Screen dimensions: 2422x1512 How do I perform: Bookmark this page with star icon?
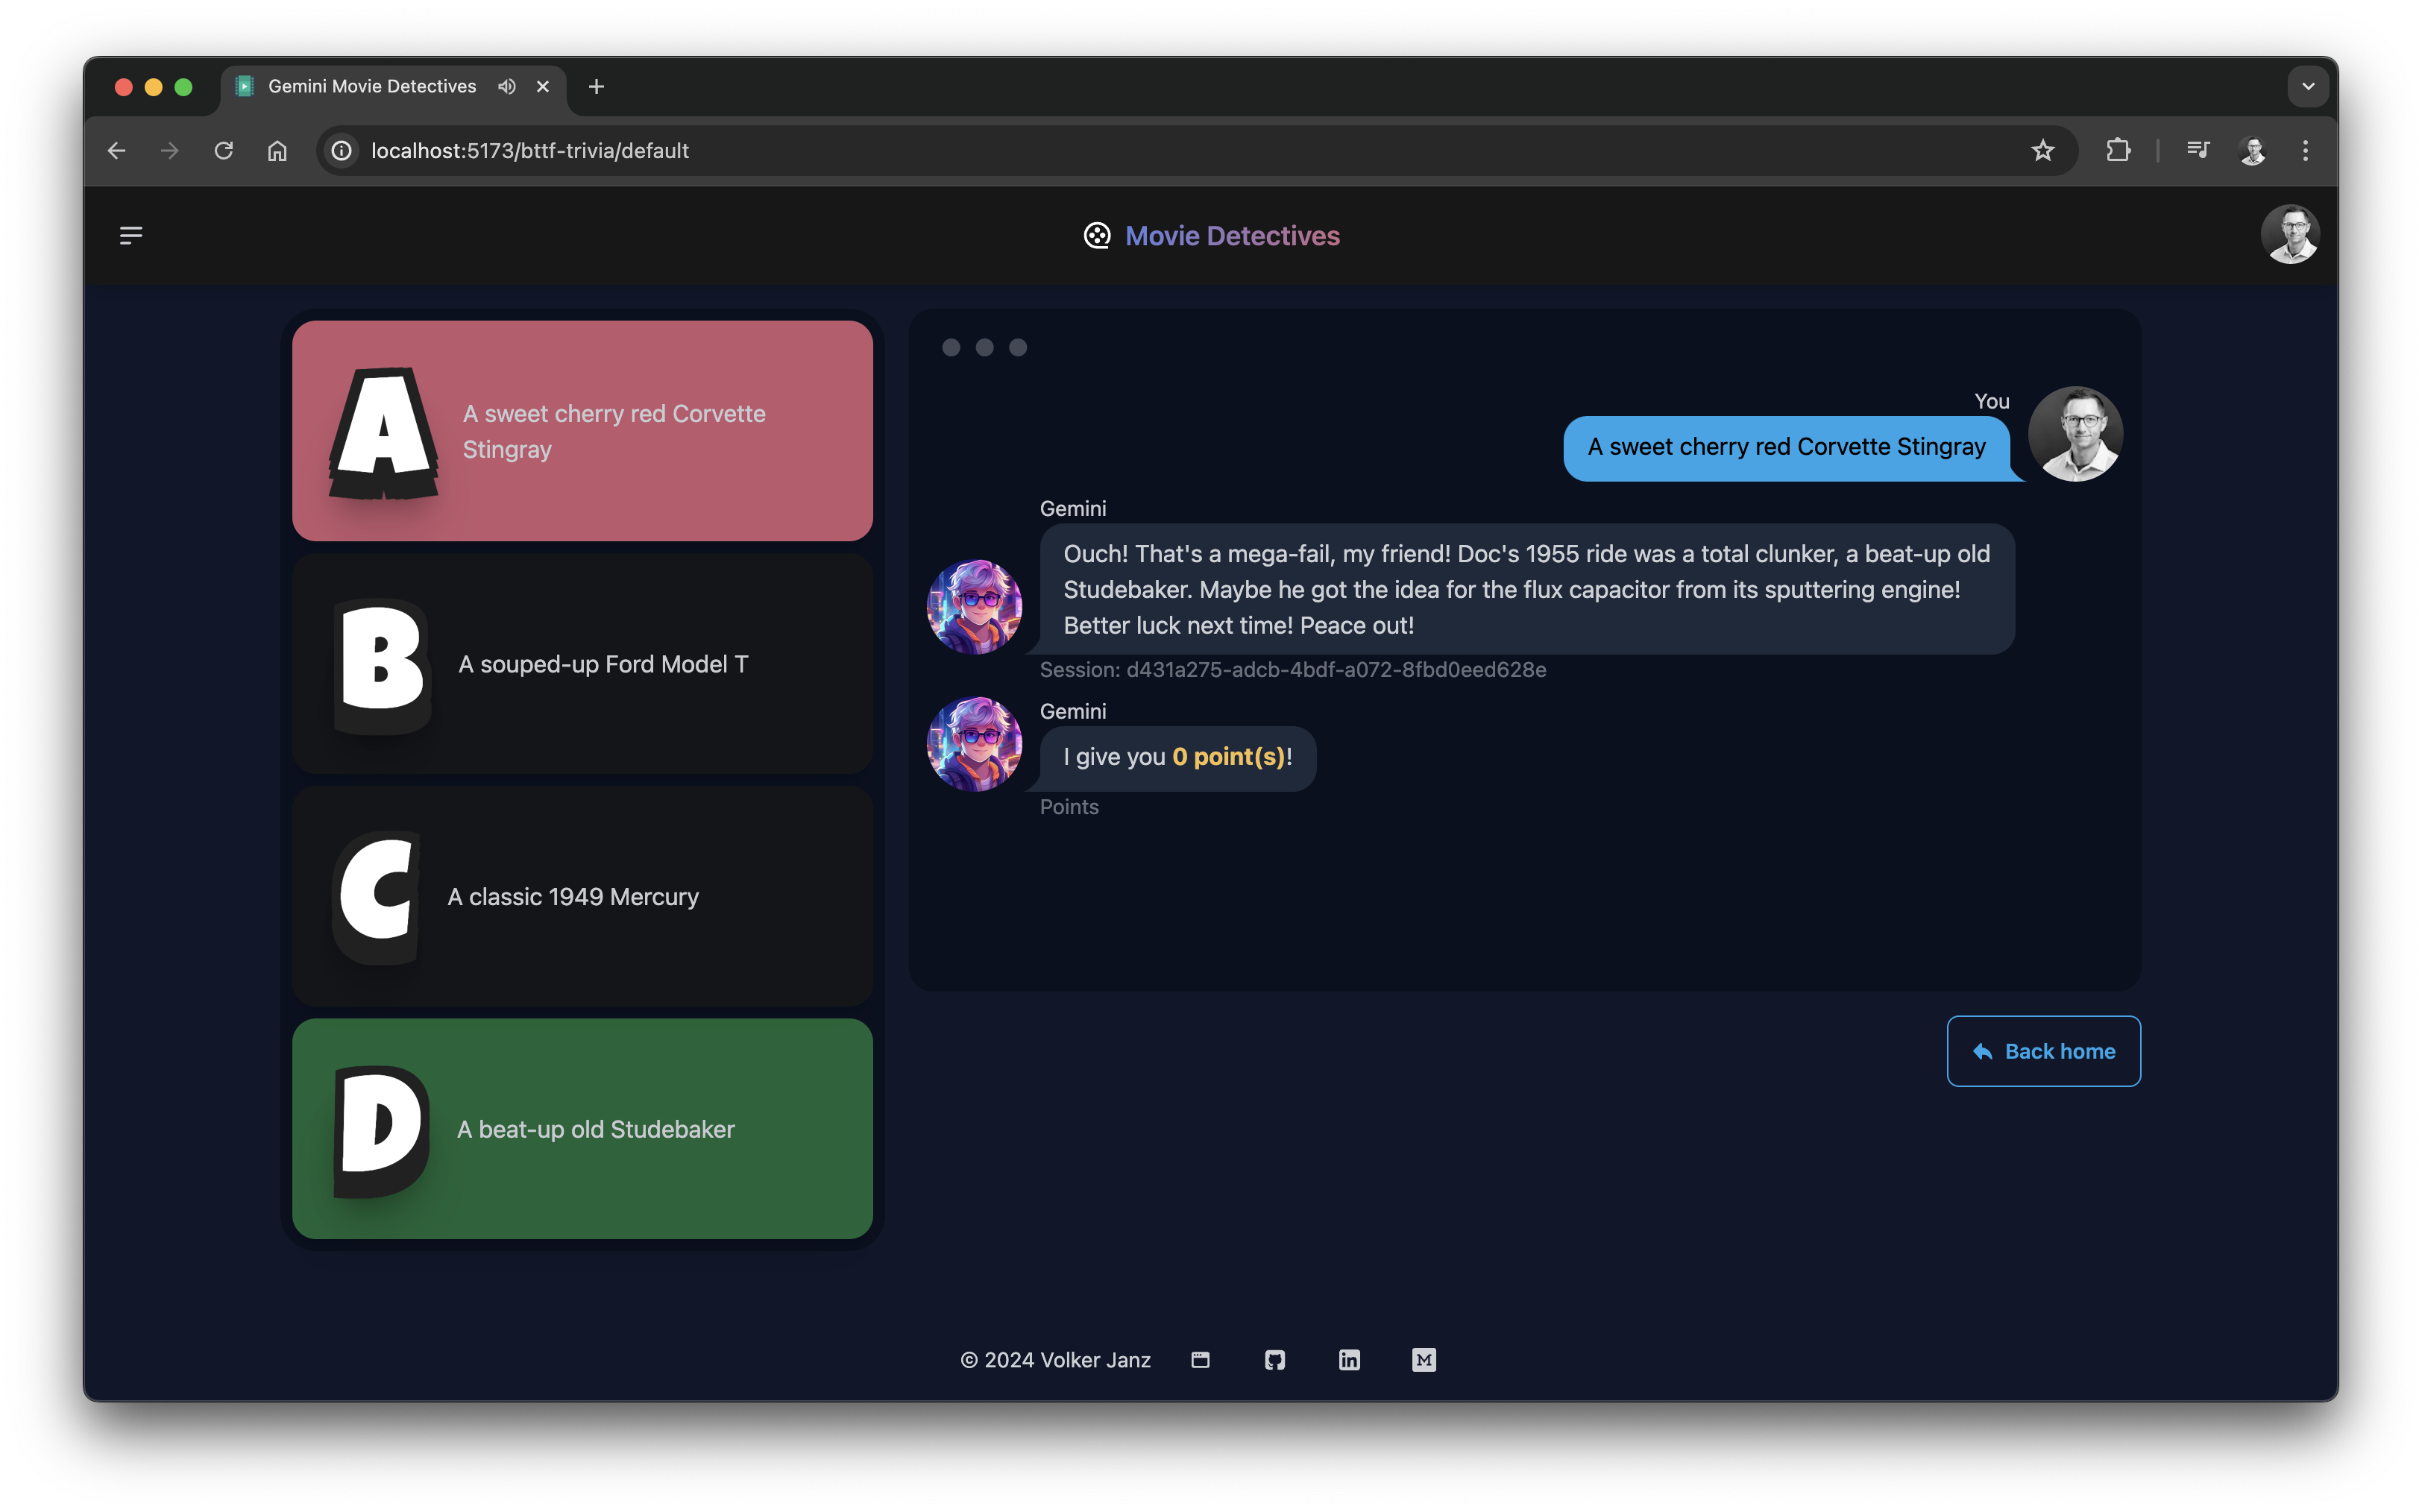tap(2042, 151)
